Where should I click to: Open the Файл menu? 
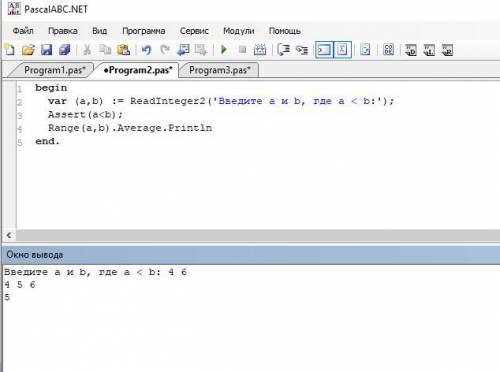23,31
